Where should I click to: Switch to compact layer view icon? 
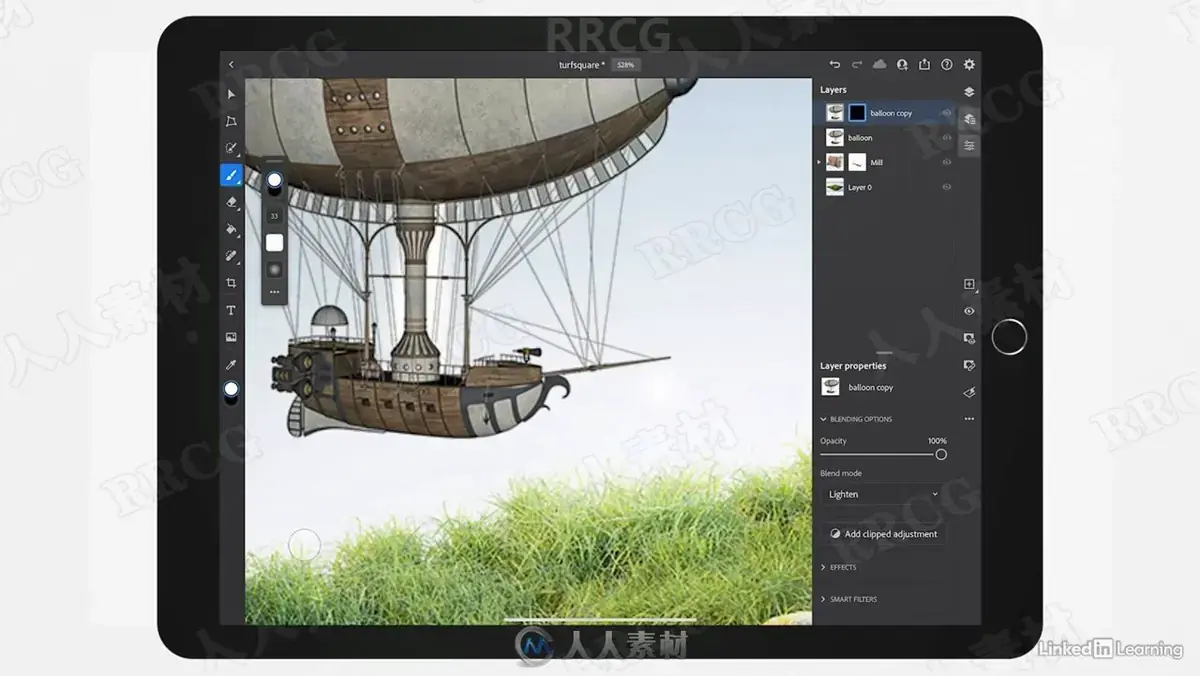point(969,91)
